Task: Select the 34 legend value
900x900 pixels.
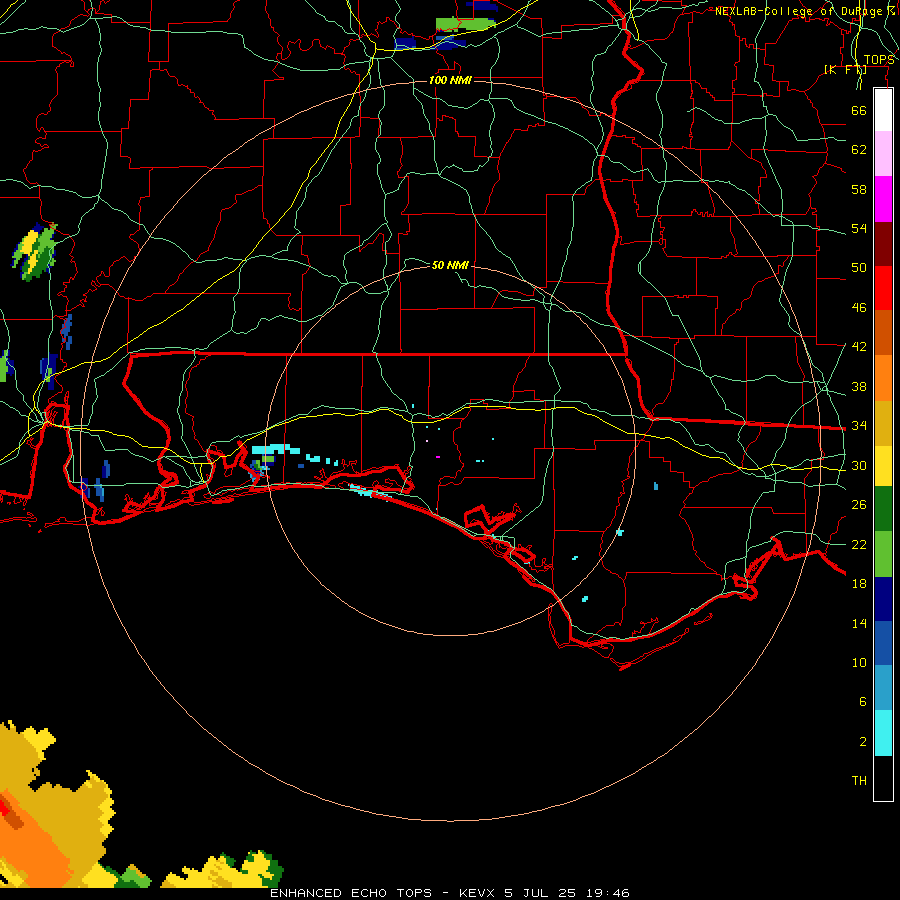Action: (859, 426)
